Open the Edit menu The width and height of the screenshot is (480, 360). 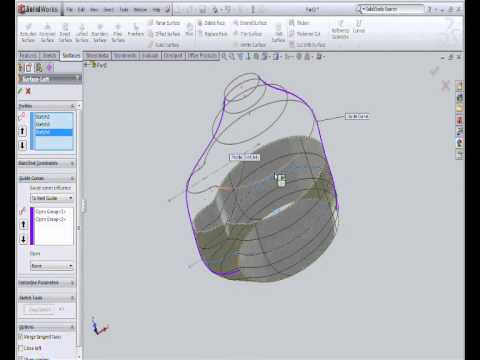[x=81, y=10]
